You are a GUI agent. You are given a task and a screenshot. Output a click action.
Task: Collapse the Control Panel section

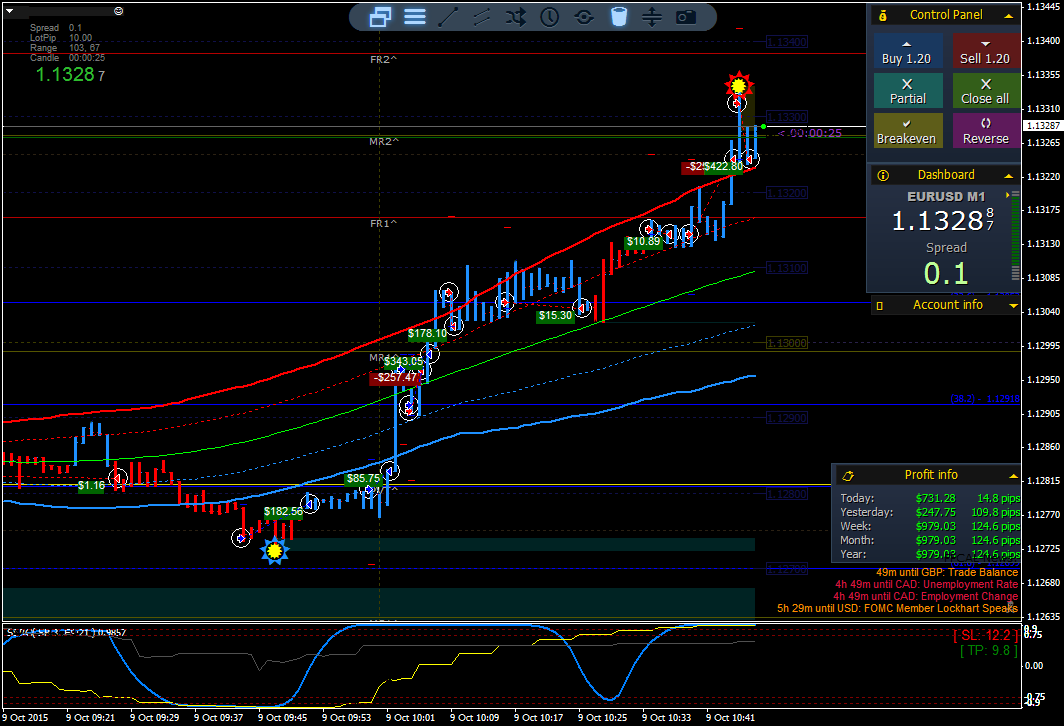(1008, 16)
